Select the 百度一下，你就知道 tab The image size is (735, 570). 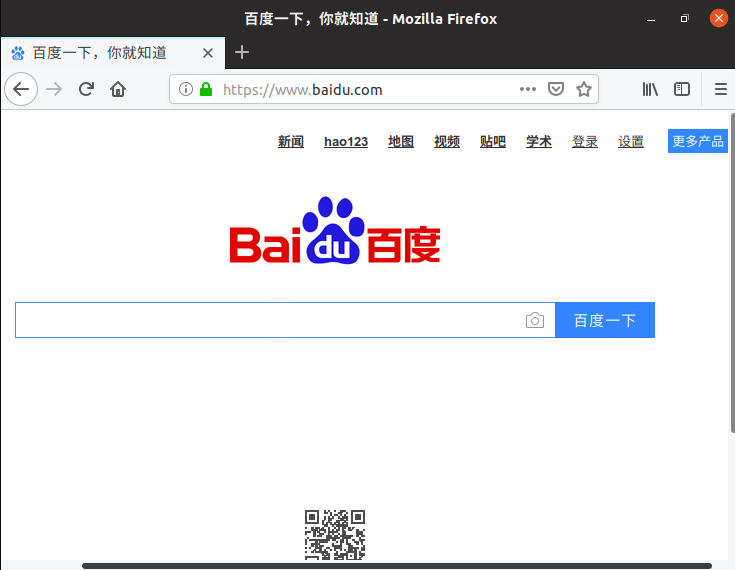tap(113, 53)
